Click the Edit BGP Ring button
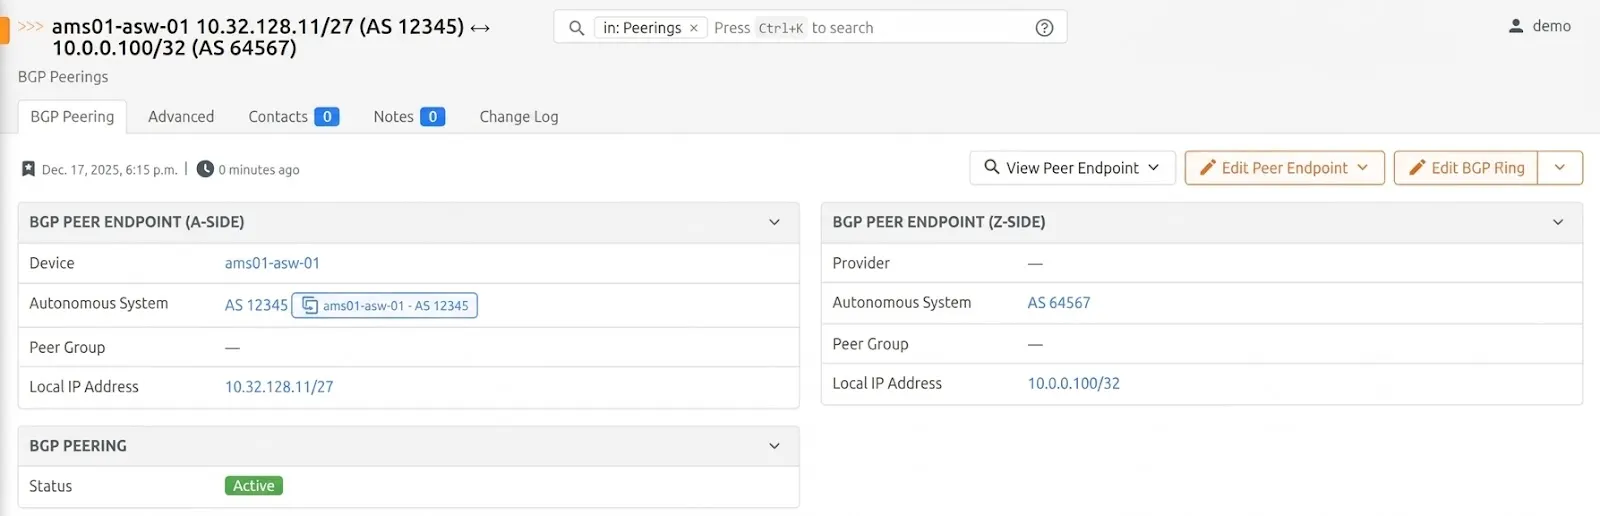The width and height of the screenshot is (1600, 516). (x=1466, y=168)
